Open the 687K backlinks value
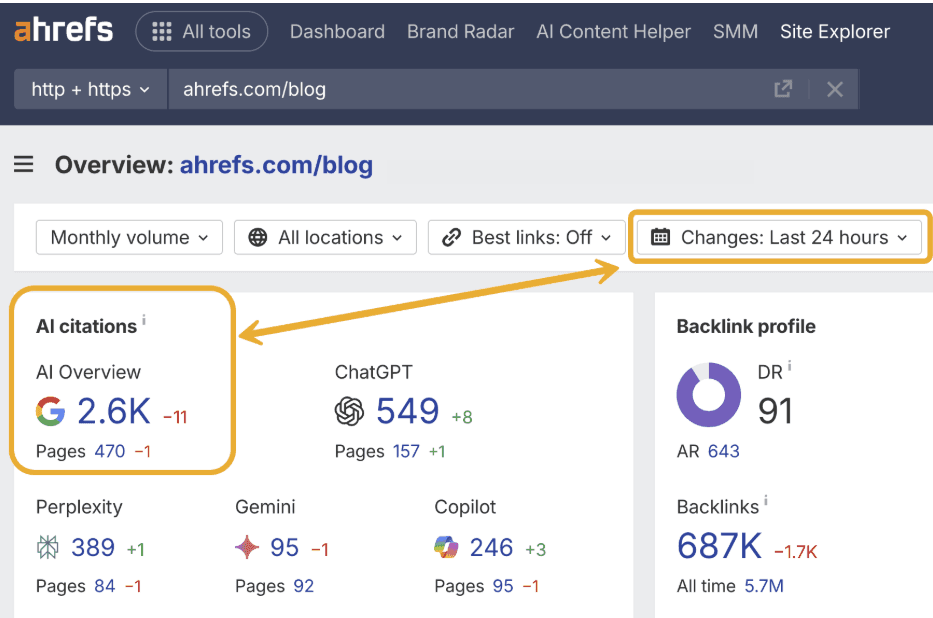 pyautogui.click(x=719, y=546)
